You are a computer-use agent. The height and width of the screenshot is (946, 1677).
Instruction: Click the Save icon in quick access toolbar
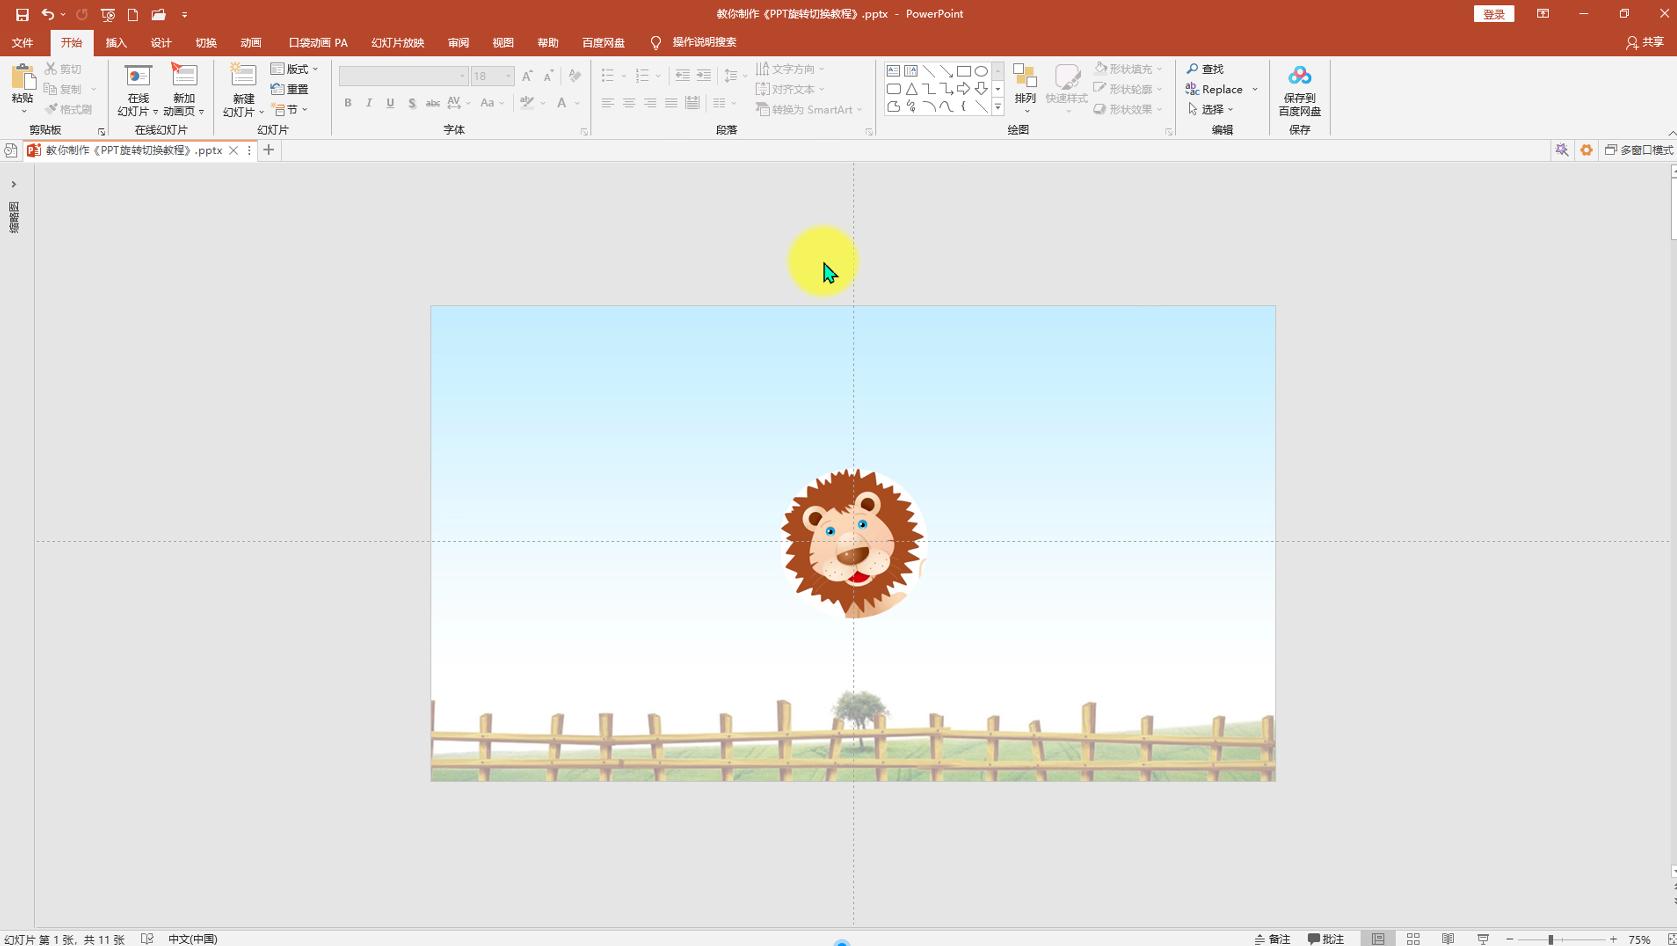click(x=22, y=15)
